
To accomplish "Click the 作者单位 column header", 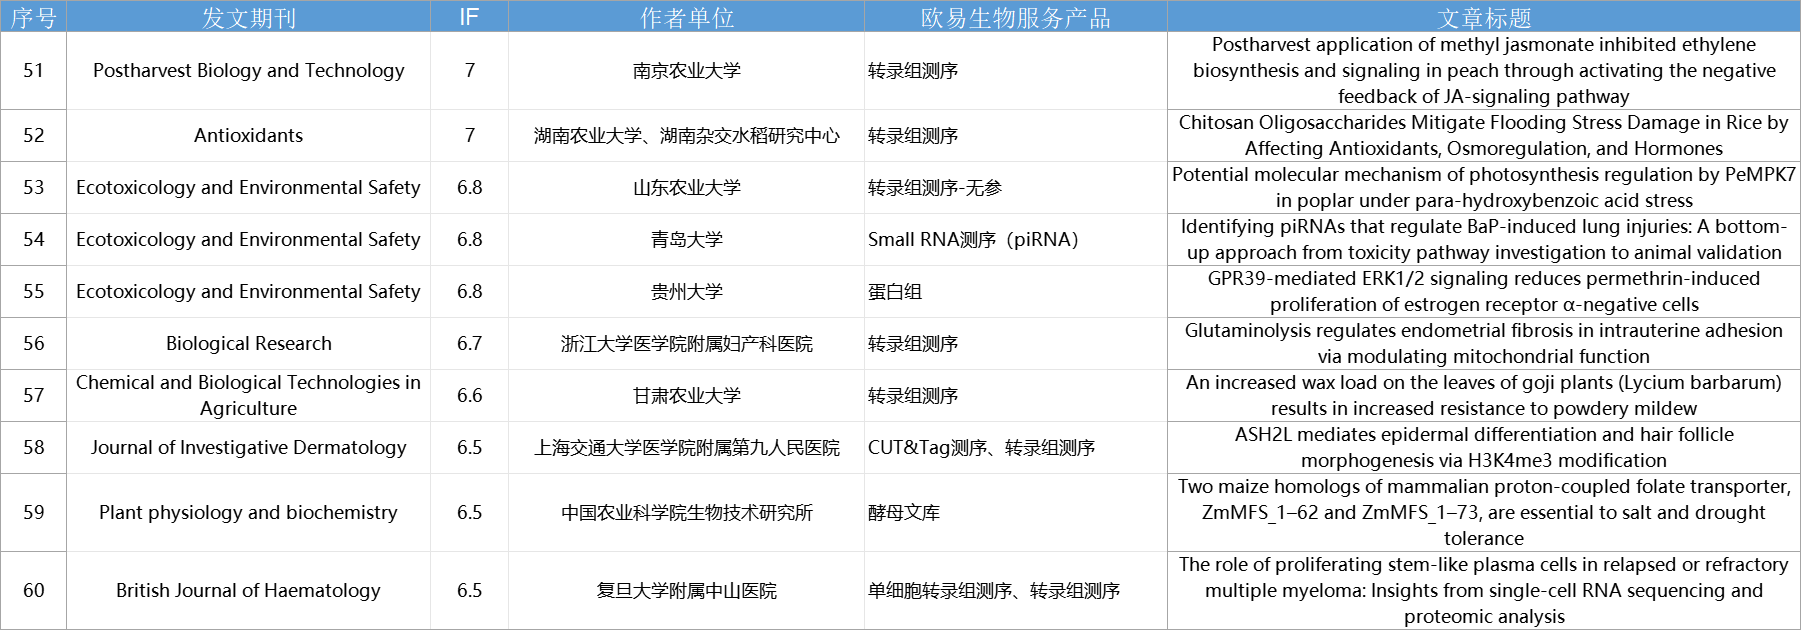I will tap(686, 17).
